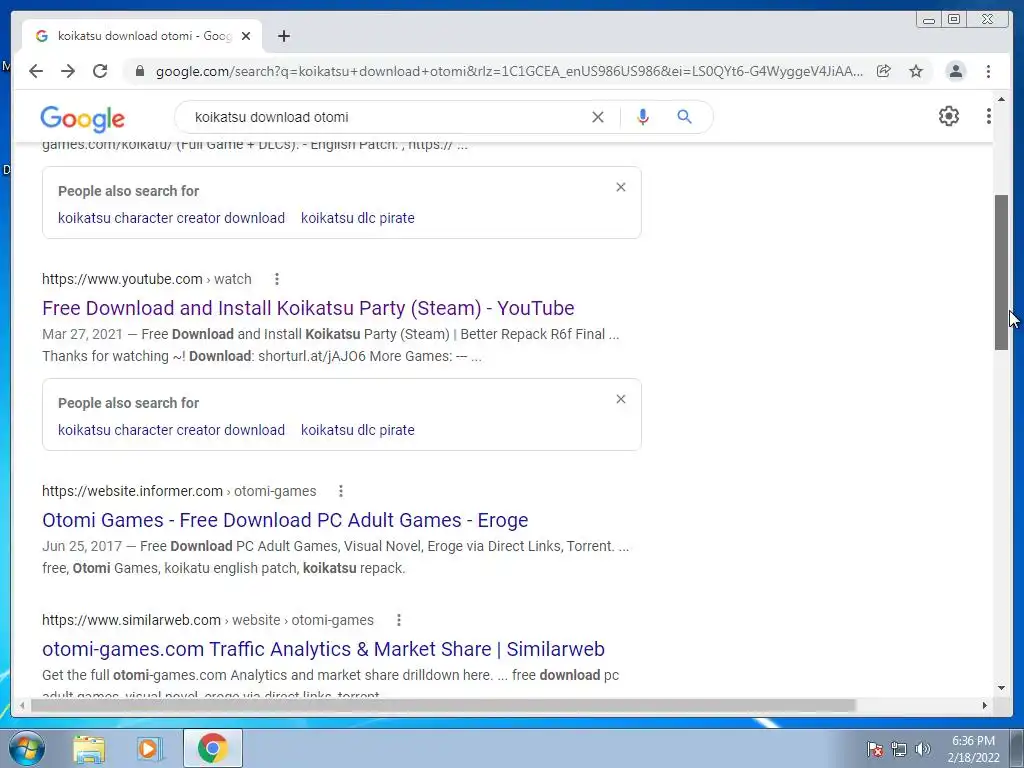Open options for similarweb.com result
Viewport: 1024px width, 768px height.
pos(398,620)
